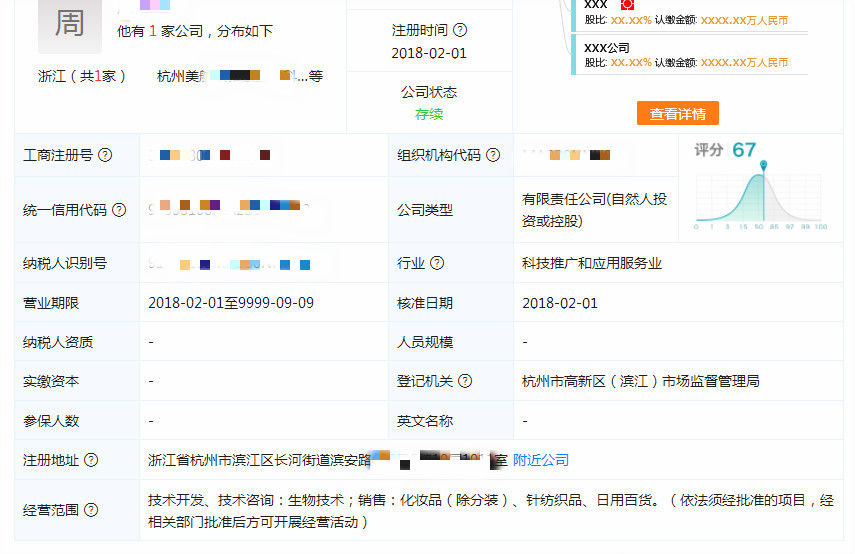
Task: Click help icon beside 行业
Action: coord(437,263)
